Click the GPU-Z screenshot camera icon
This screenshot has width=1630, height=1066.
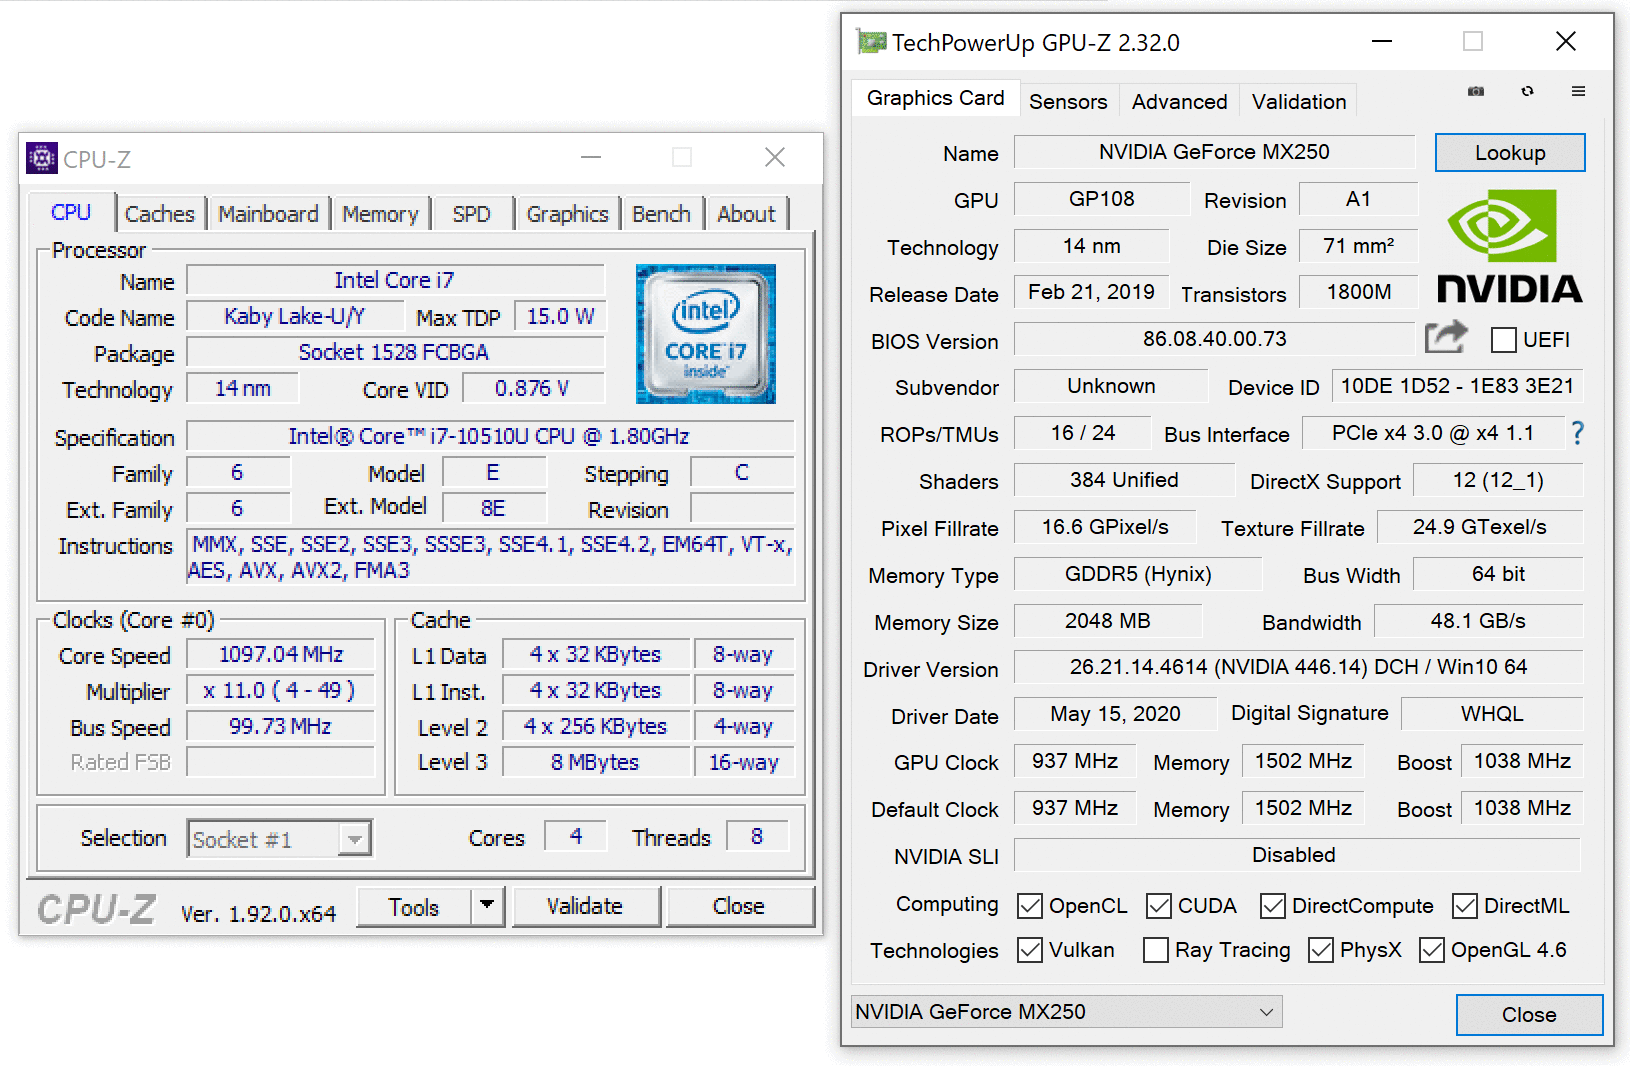point(1475,91)
